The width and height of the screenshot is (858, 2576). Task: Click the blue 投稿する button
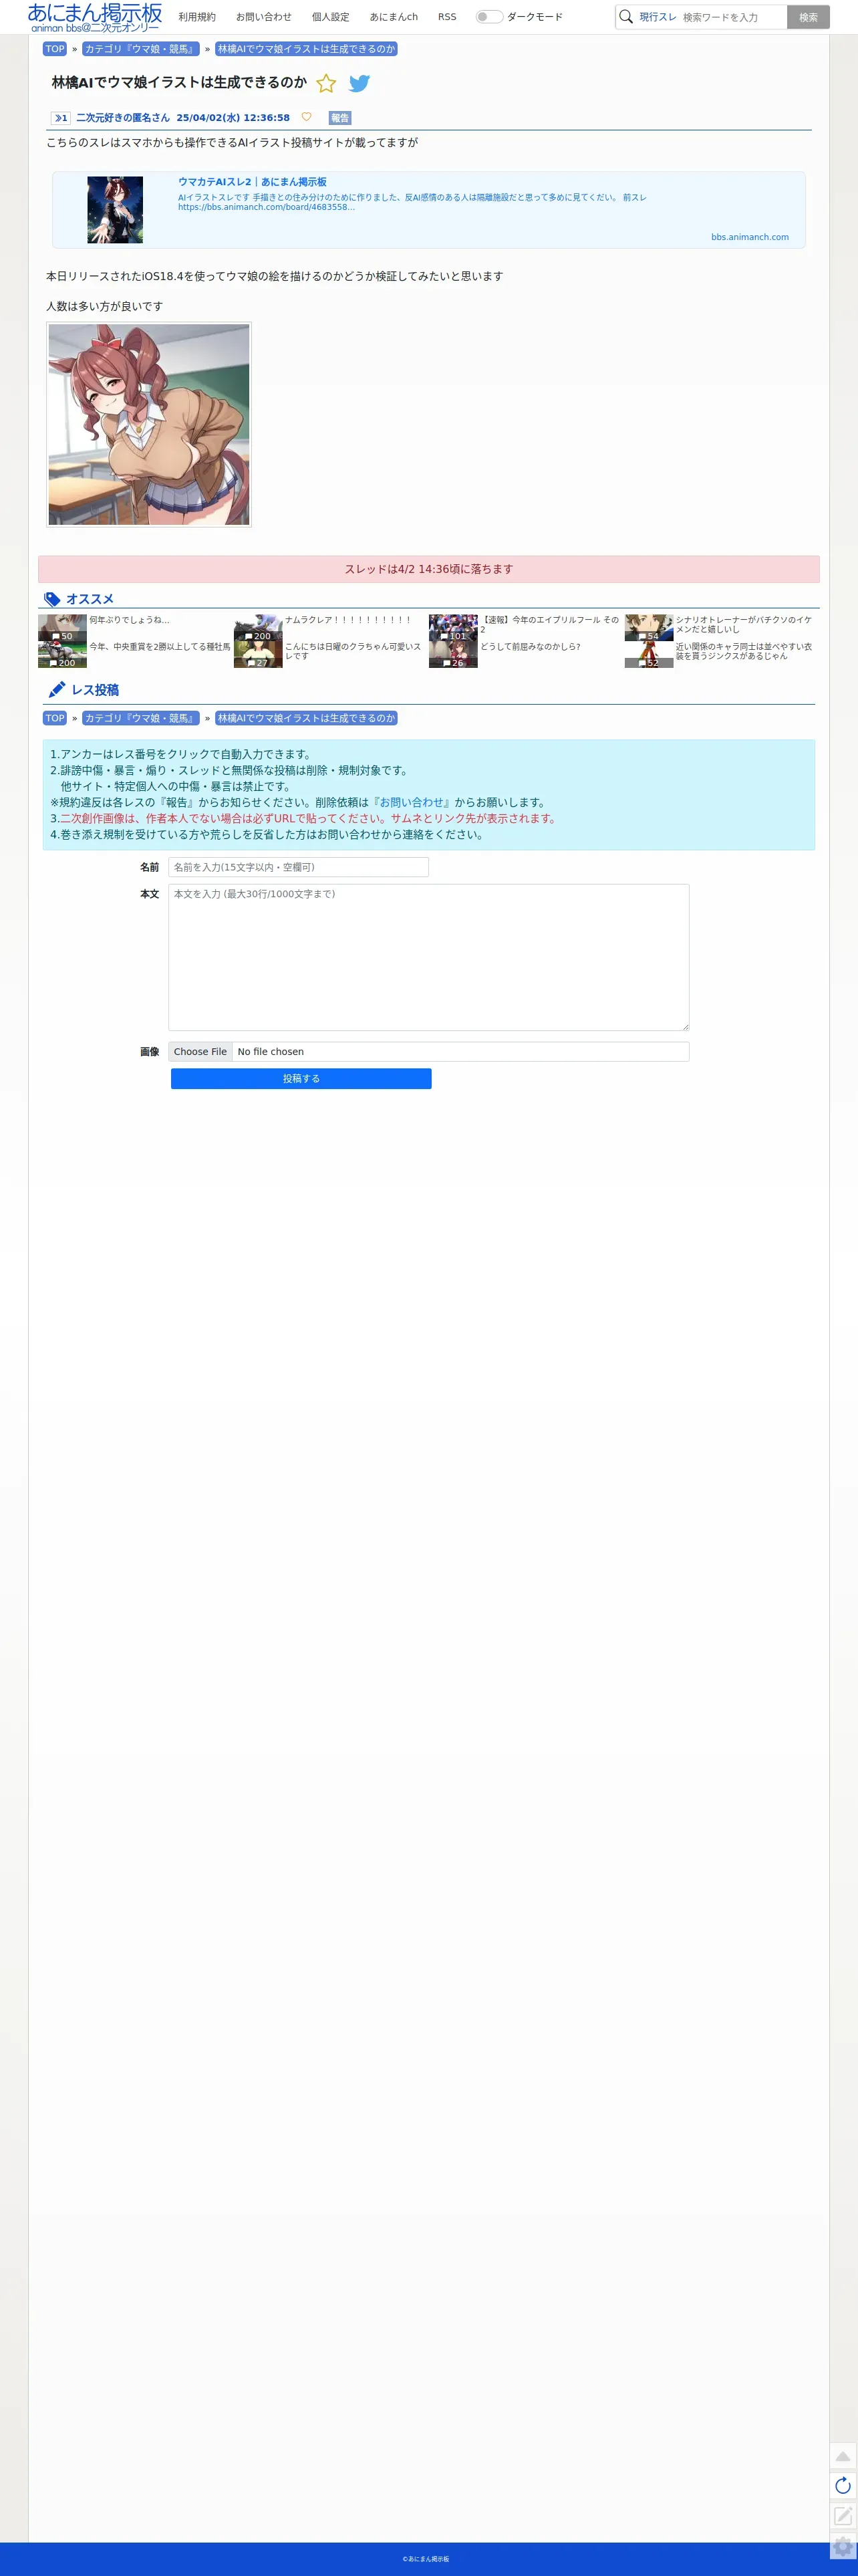pyautogui.click(x=301, y=1078)
